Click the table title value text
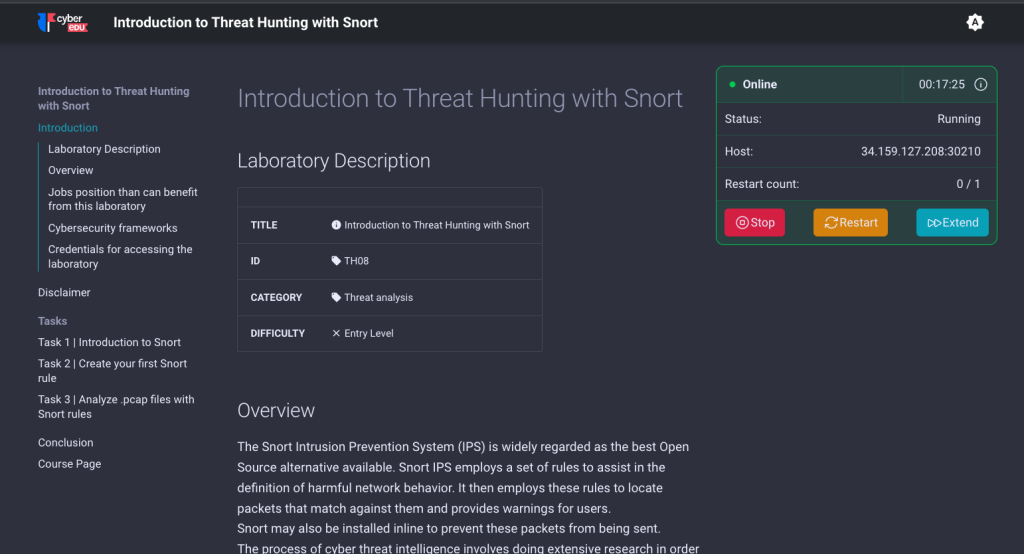1024x554 pixels. point(436,225)
